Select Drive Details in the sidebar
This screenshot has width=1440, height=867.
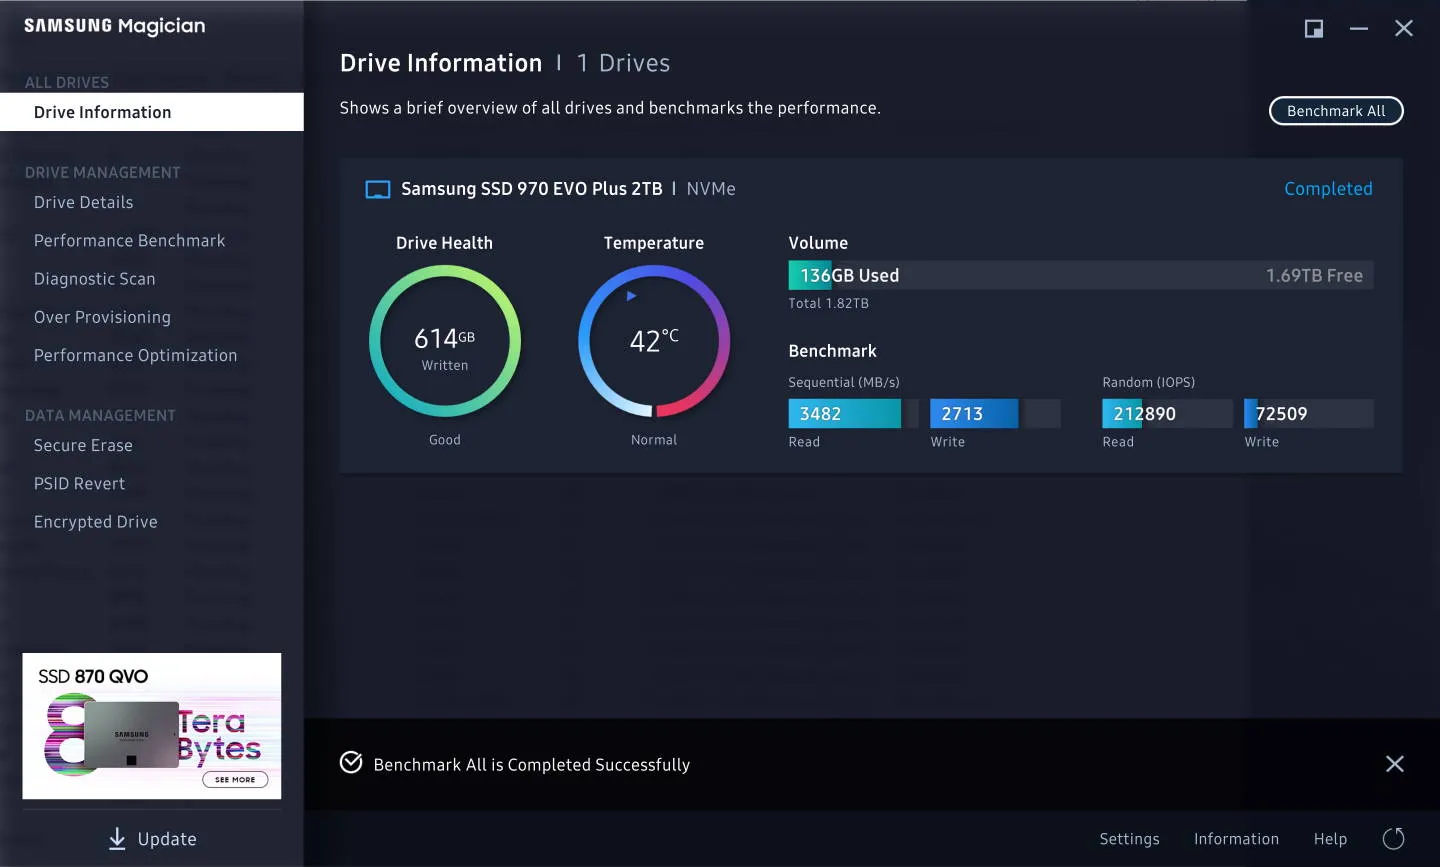tap(84, 202)
